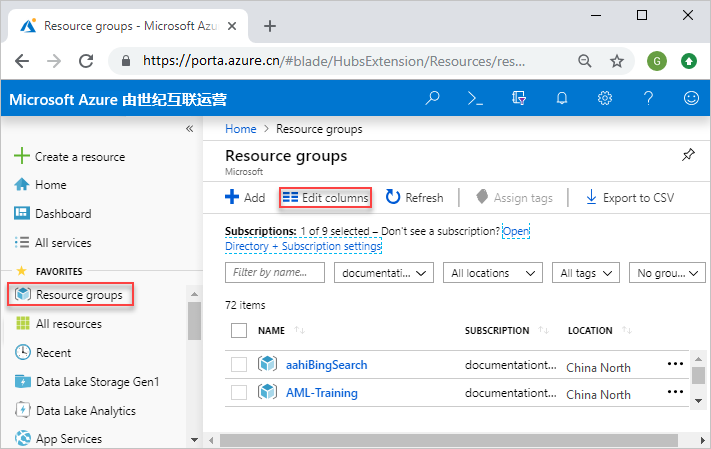Open Directory + Subscription settings link
Viewport: 711px width, 449px height.
click(303, 246)
